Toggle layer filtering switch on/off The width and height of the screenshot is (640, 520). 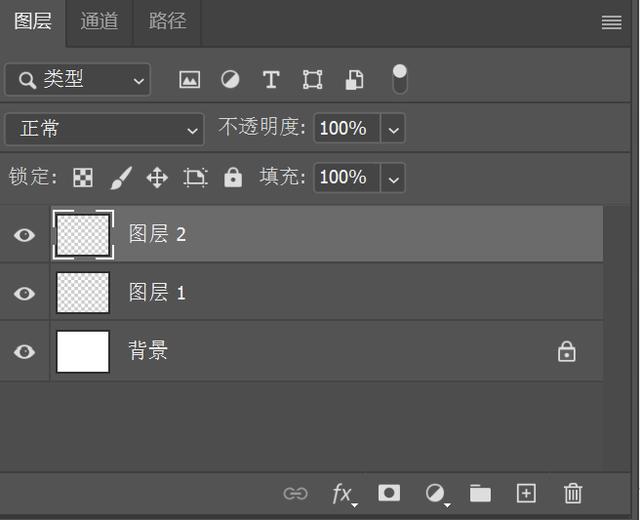[x=400, y=79]
